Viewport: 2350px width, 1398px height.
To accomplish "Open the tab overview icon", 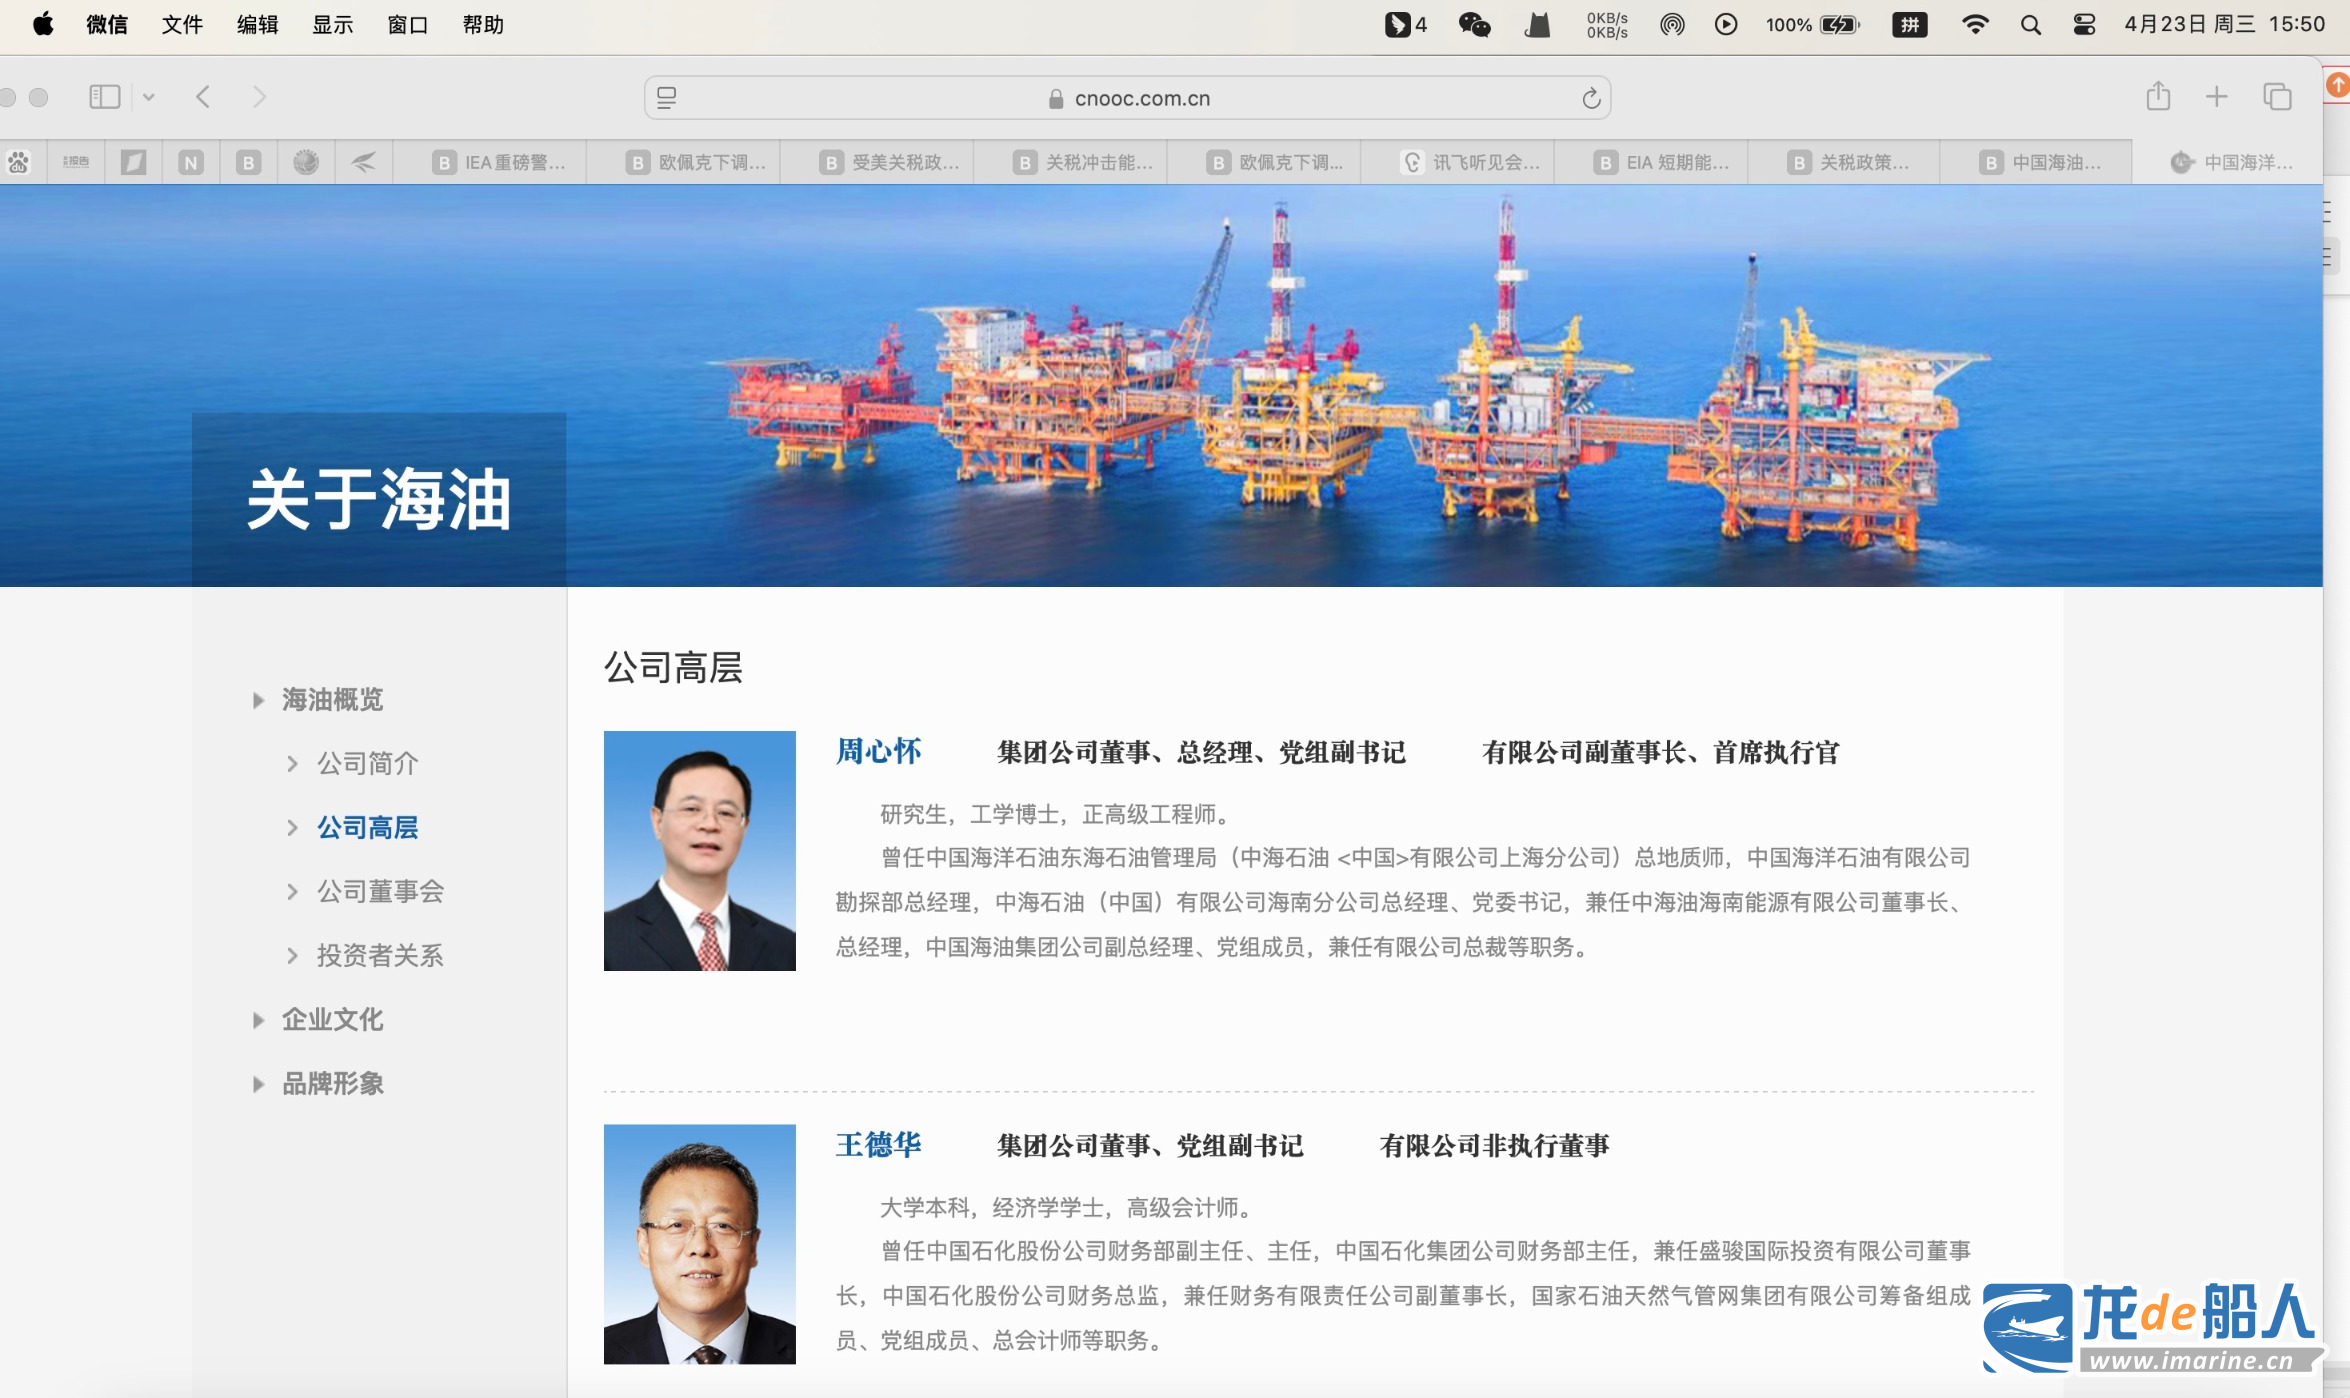I will click(2277, 97).
